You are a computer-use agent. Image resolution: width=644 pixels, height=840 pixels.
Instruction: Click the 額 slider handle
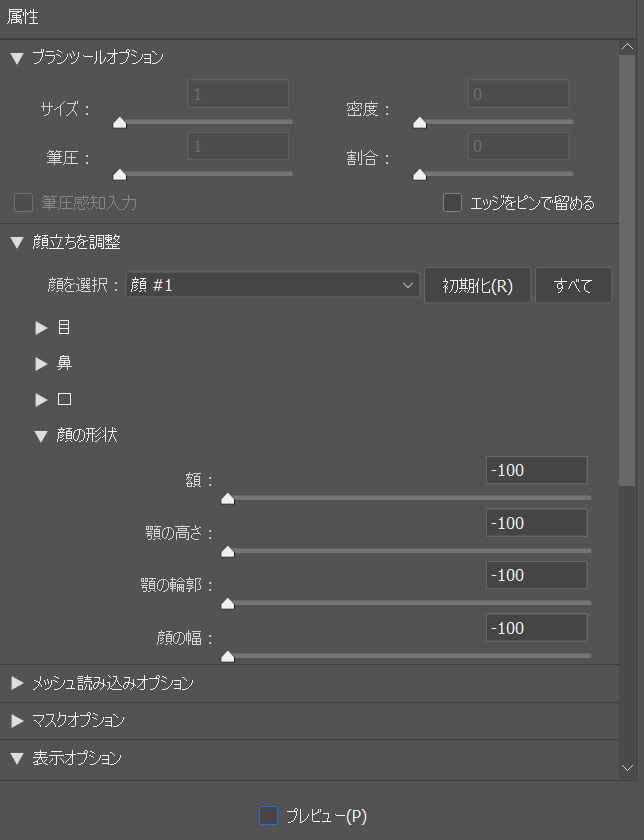[x=227, y=498]
